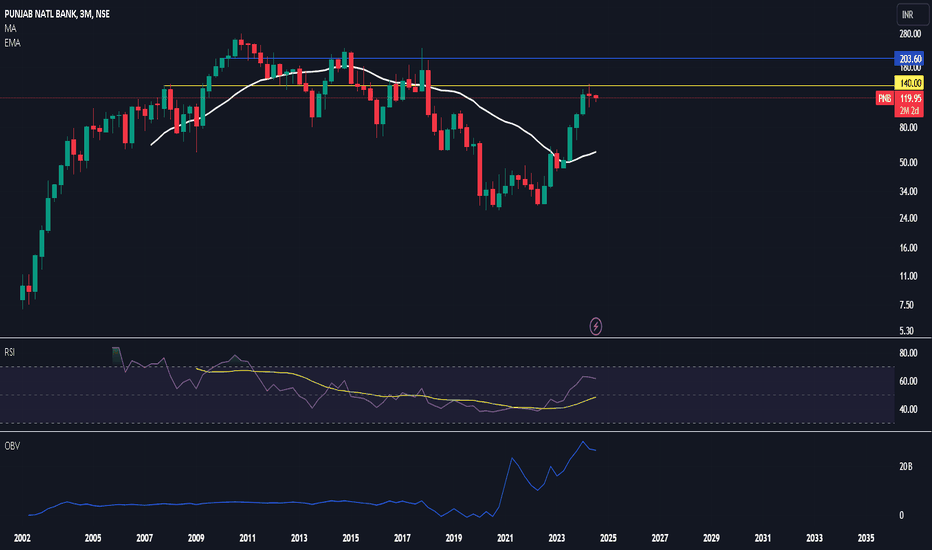
Task: Click the 2M 2d countdown label
Action: pos(909,111)
